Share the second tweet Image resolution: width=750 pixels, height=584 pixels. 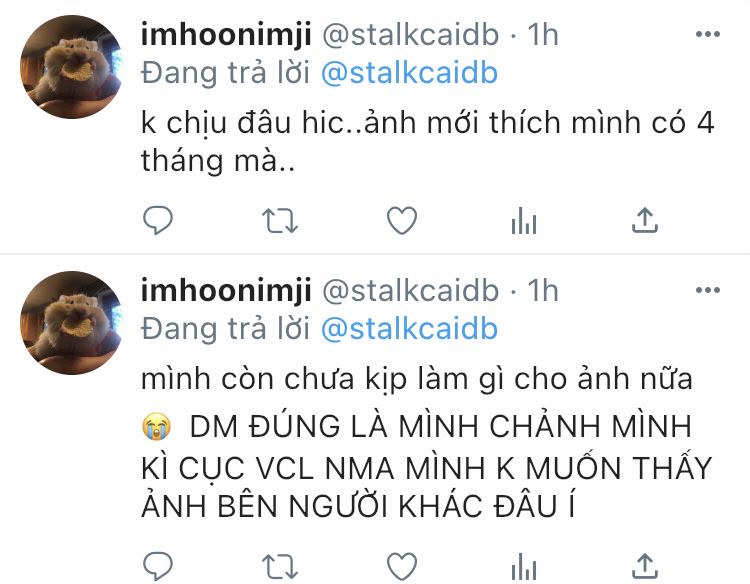(645, 566)
